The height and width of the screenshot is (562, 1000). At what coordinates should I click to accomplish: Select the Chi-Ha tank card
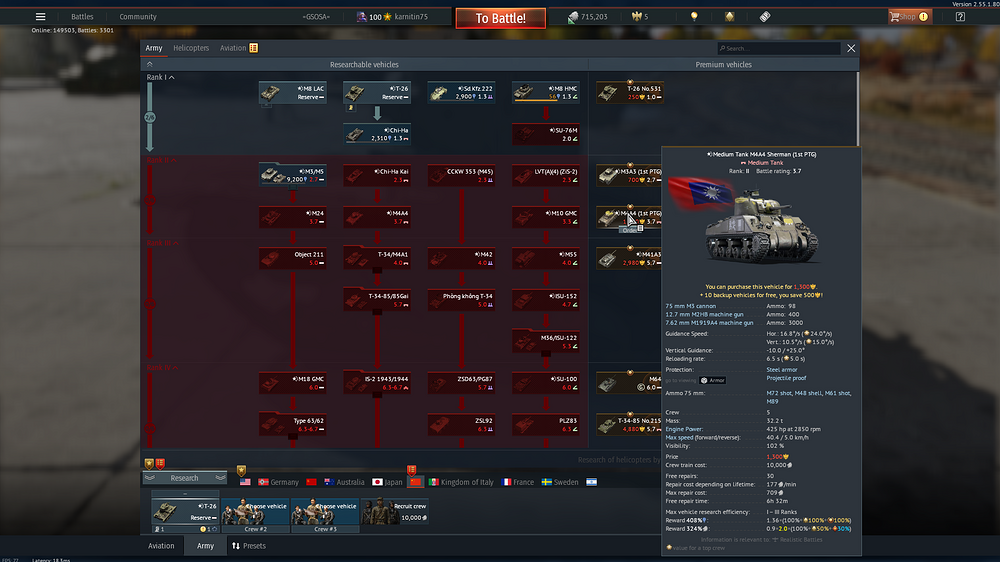point(377,133)
